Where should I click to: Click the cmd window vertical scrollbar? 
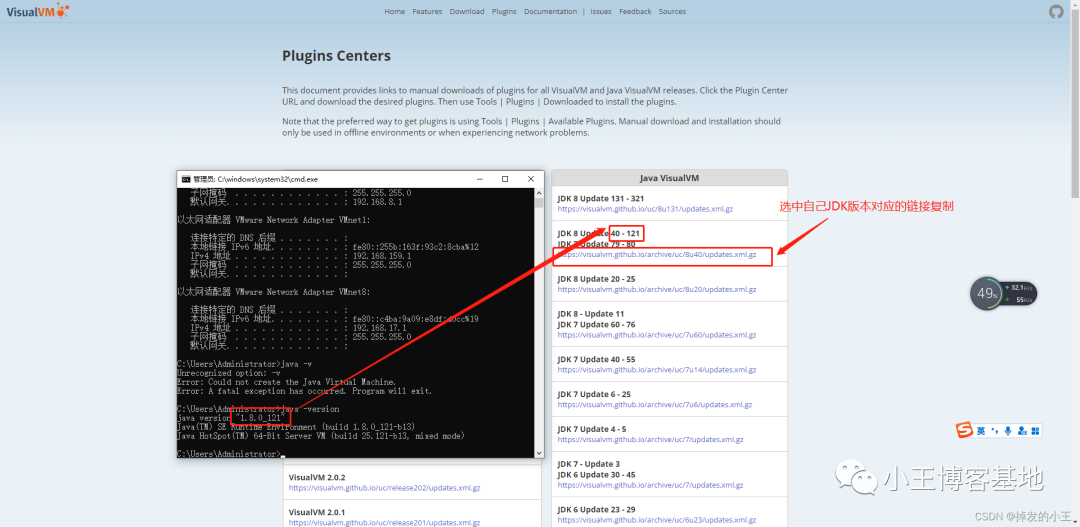[539, 322]
